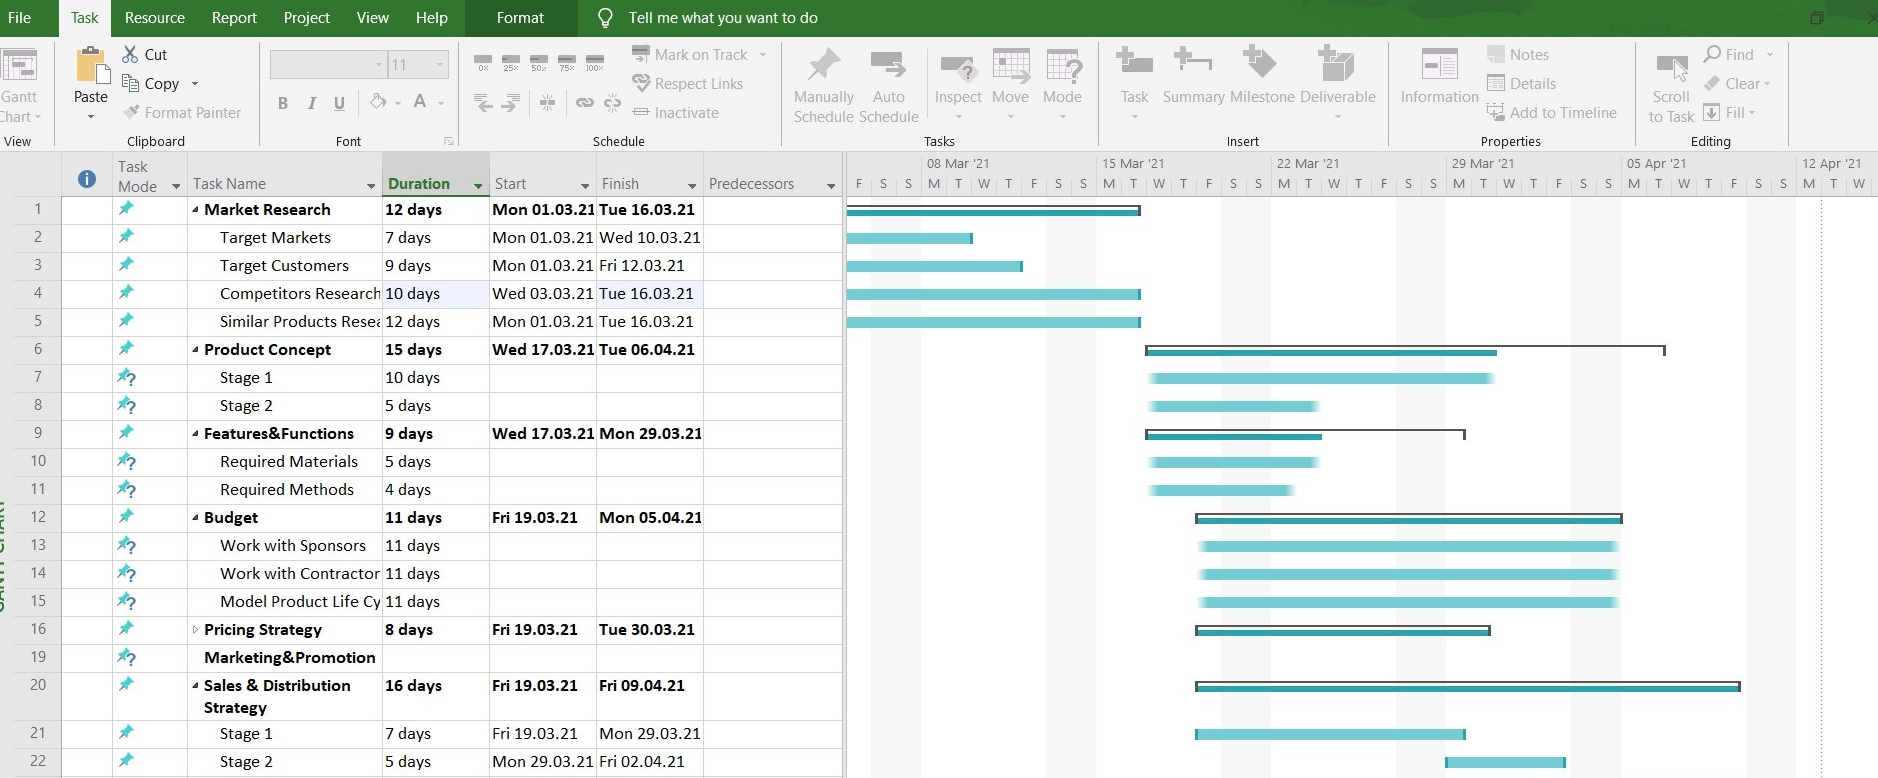Image resolution: width=1878 pixels, height=778 pixels.
Task: Open the File menu
Action: tap(19, 18)
